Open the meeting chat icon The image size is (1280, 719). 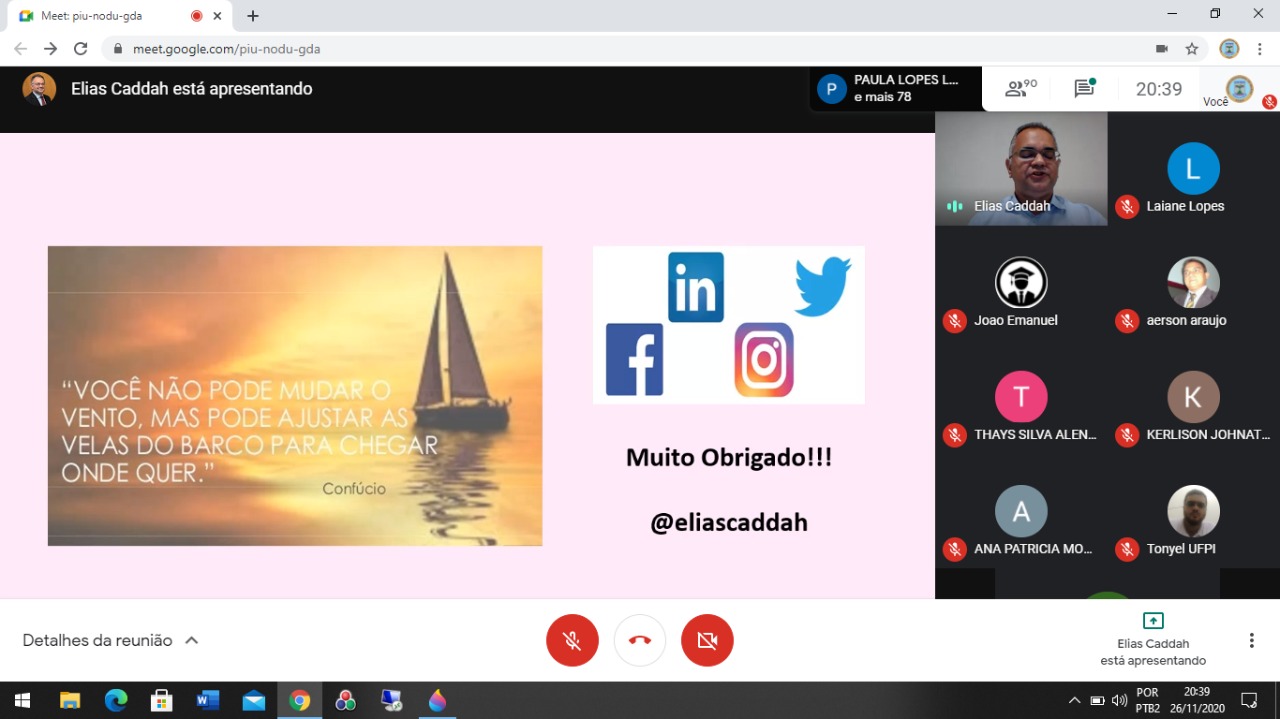[1084, 89]
